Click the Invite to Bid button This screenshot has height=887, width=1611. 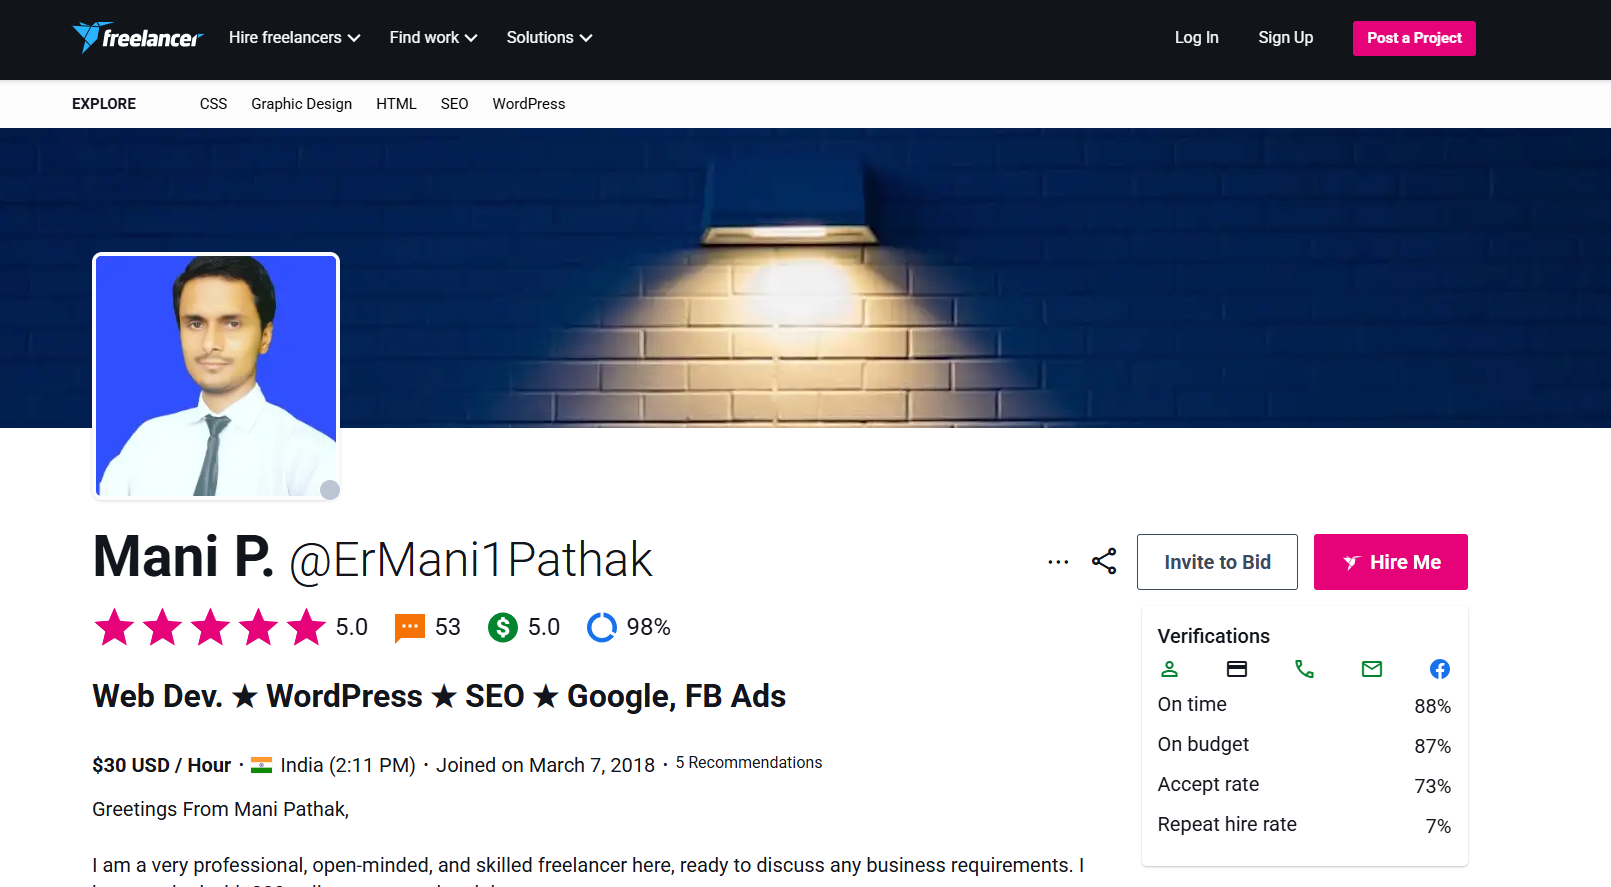pos(1217,562)
